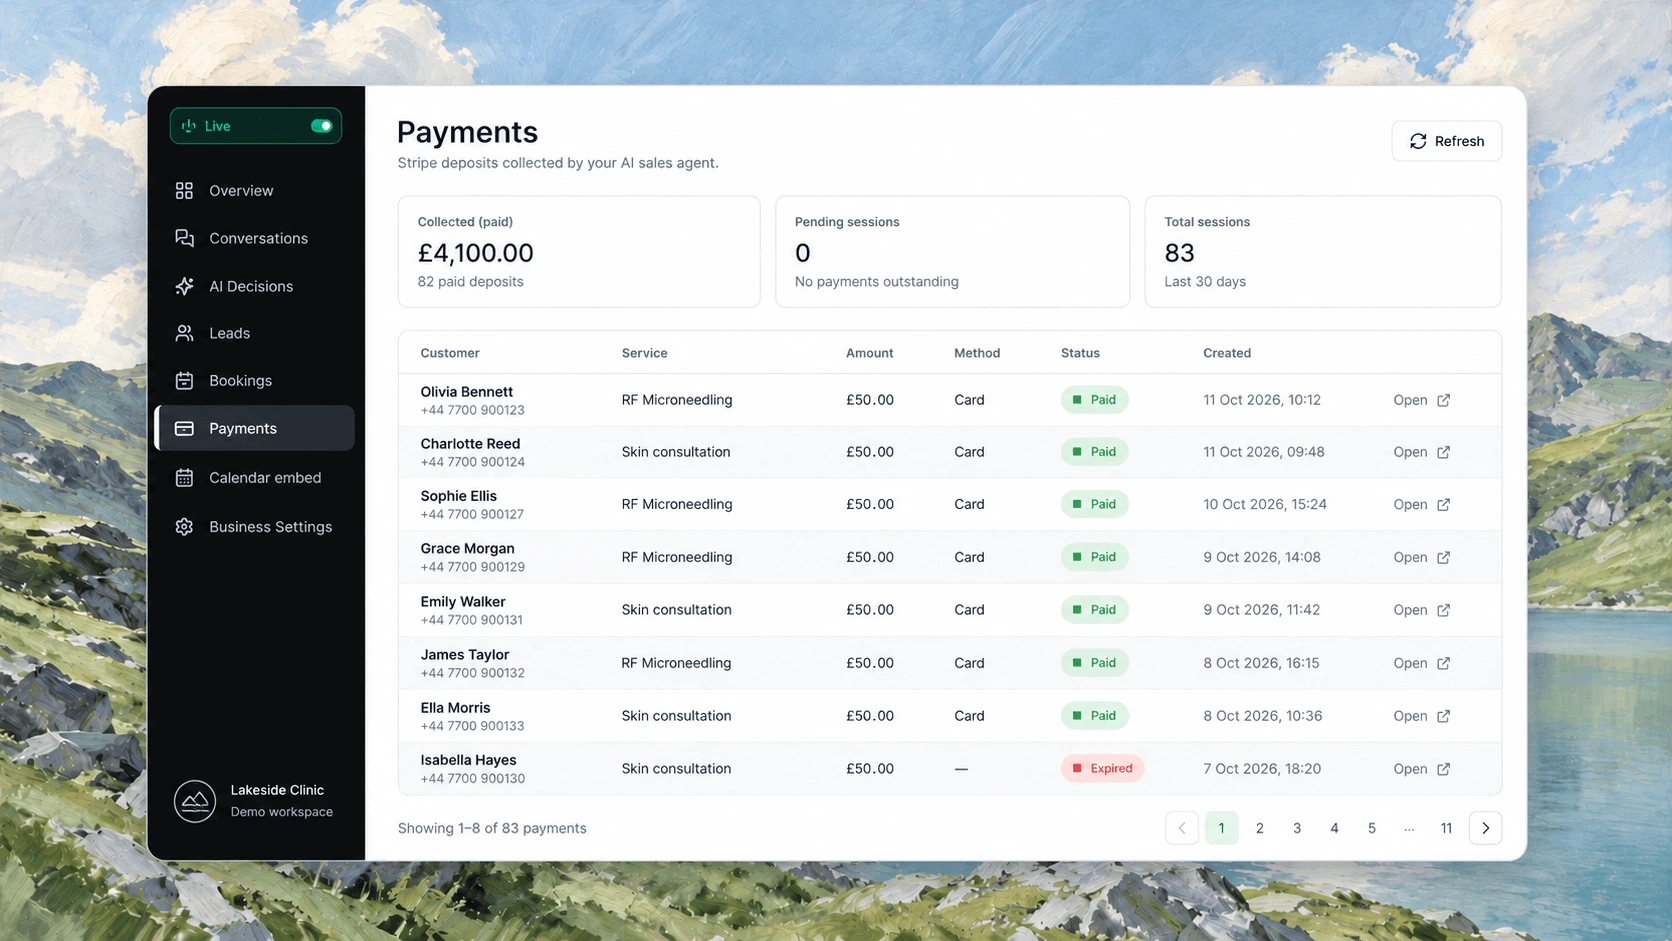Click the Created column header
The height and width of the screenshot is (941, 1672).
[x=1227, y=353]
